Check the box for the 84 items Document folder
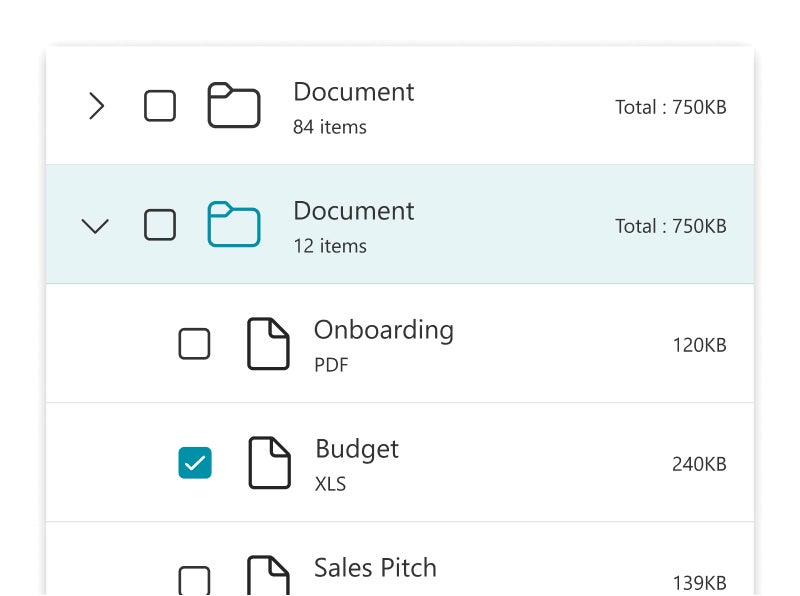Viewport: 800px width, 596px height. click(x=160, y=106)
